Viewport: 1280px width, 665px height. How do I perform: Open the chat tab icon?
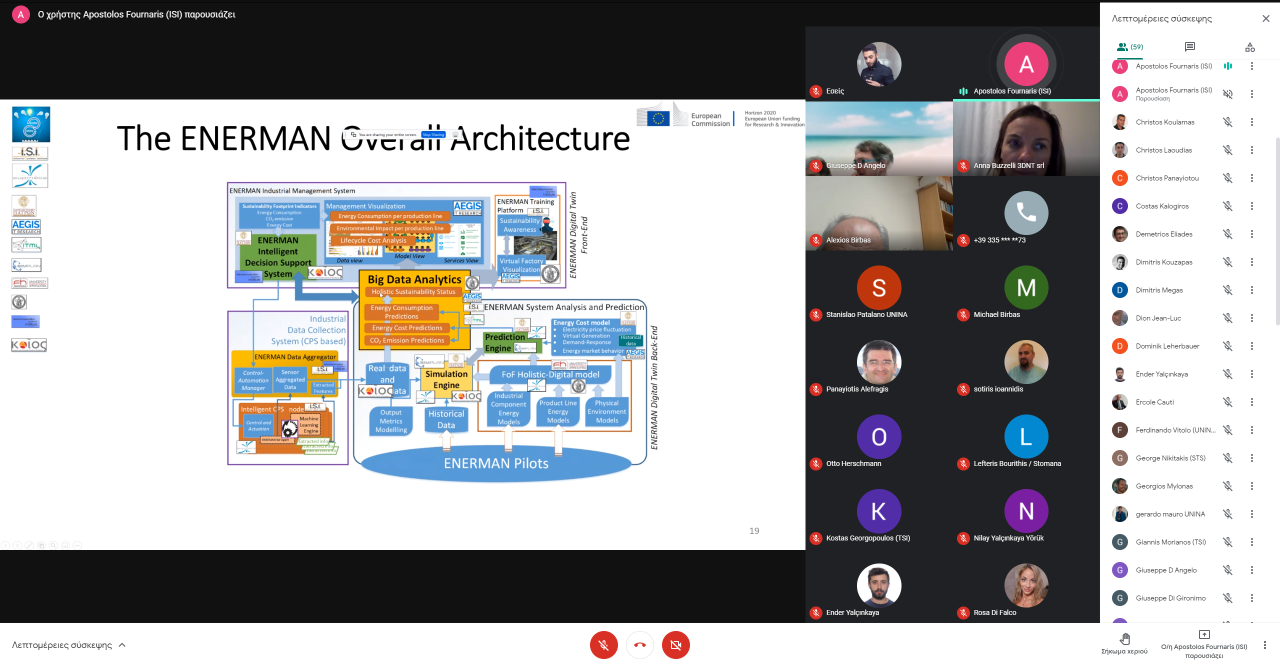[1189, 47]
